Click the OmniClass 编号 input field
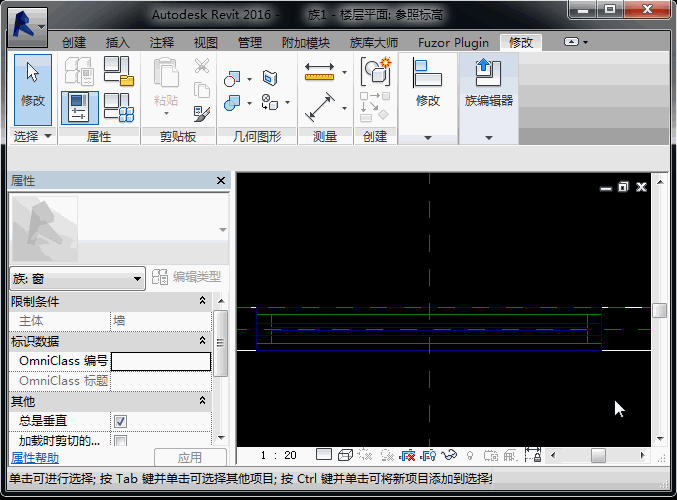The width and height of the screenshot is (677, 500). click(161, 361)
